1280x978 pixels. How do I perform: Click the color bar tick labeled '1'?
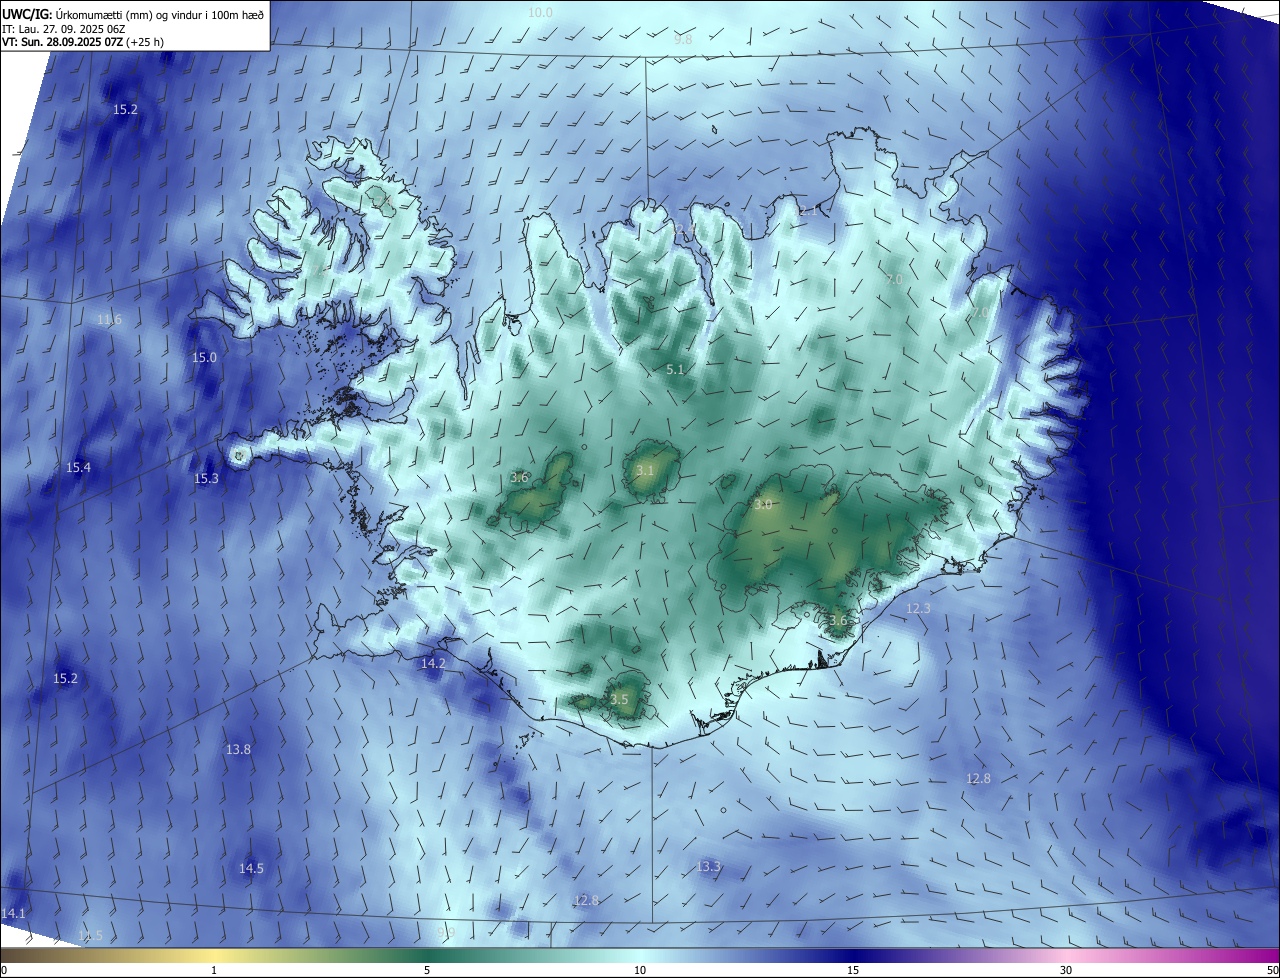(214, 970)
